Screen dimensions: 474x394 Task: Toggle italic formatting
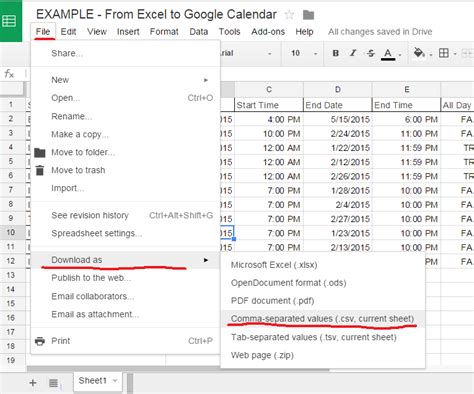[353, 53]
